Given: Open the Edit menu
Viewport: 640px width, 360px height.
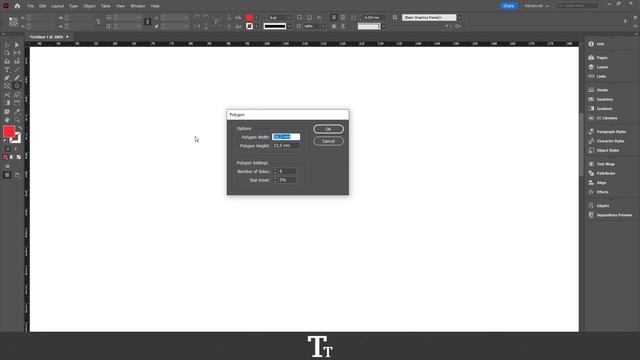Looking at the screenshot, I should pos(42,6).
